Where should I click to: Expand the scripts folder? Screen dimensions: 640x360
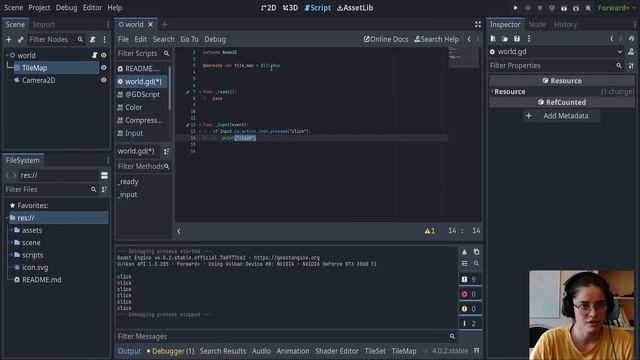(x=11, y=255)
